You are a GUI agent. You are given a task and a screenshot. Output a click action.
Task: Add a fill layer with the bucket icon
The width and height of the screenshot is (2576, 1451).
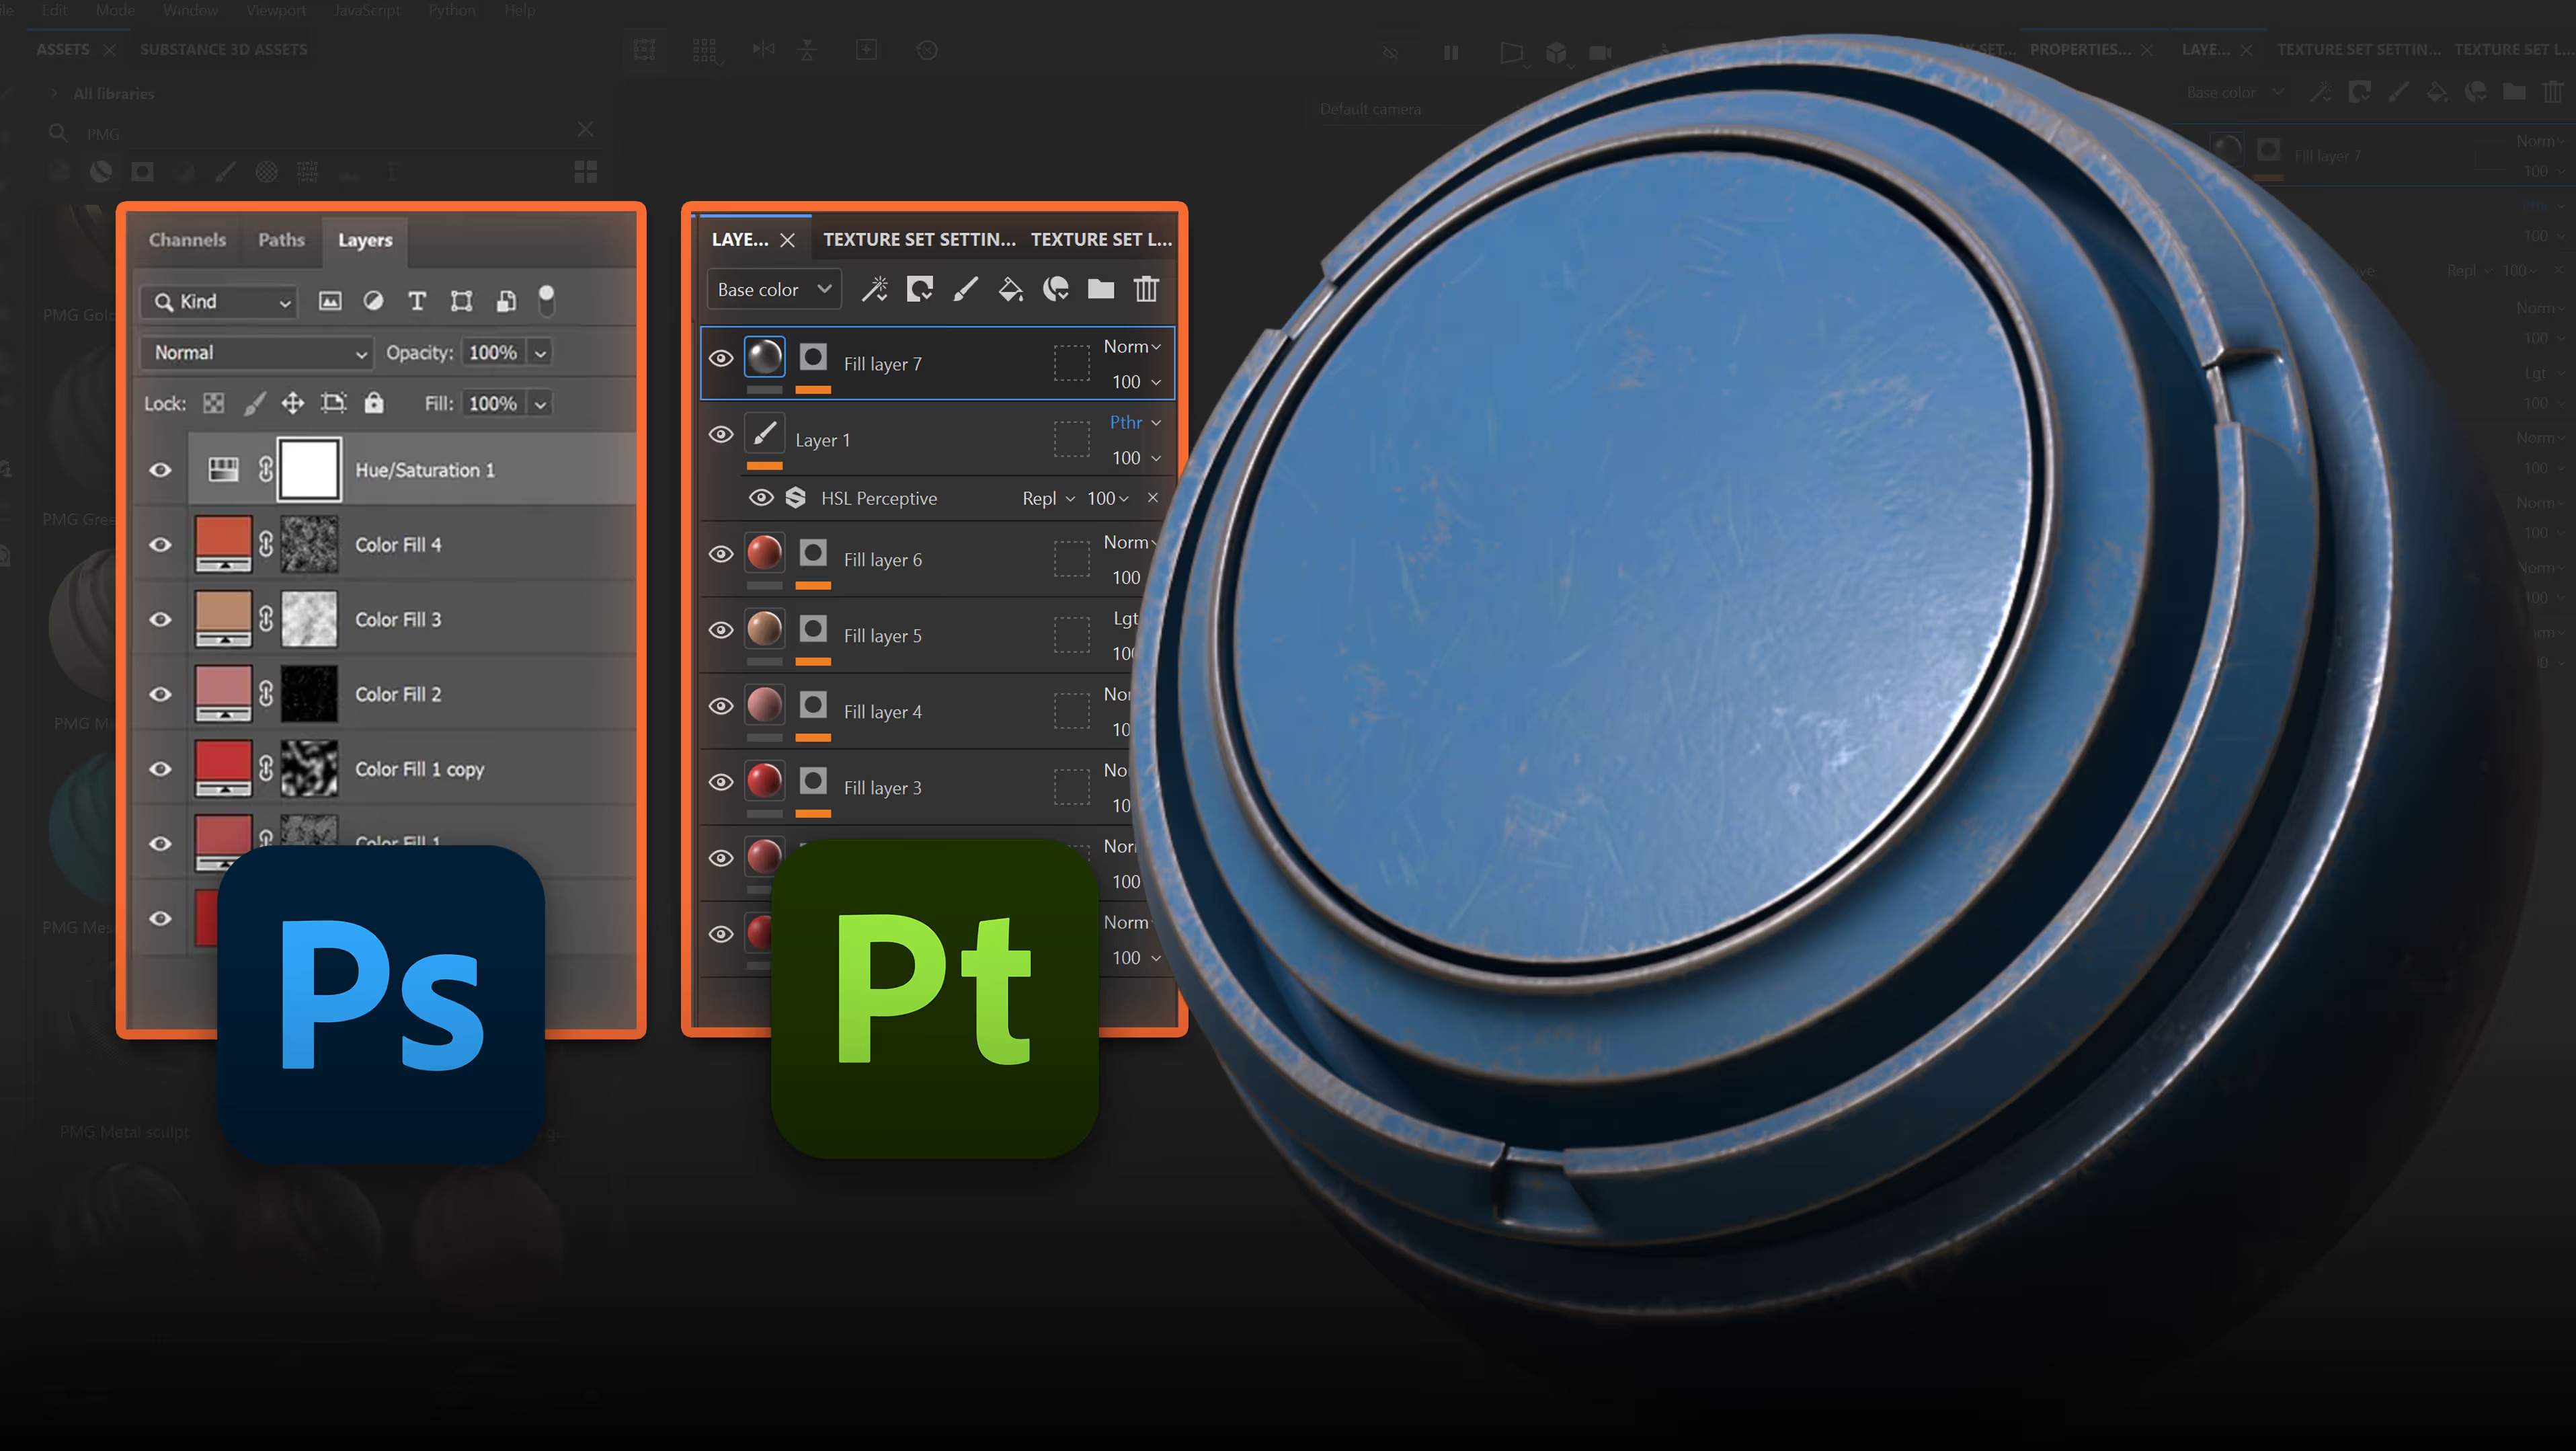coord(1010,289)
